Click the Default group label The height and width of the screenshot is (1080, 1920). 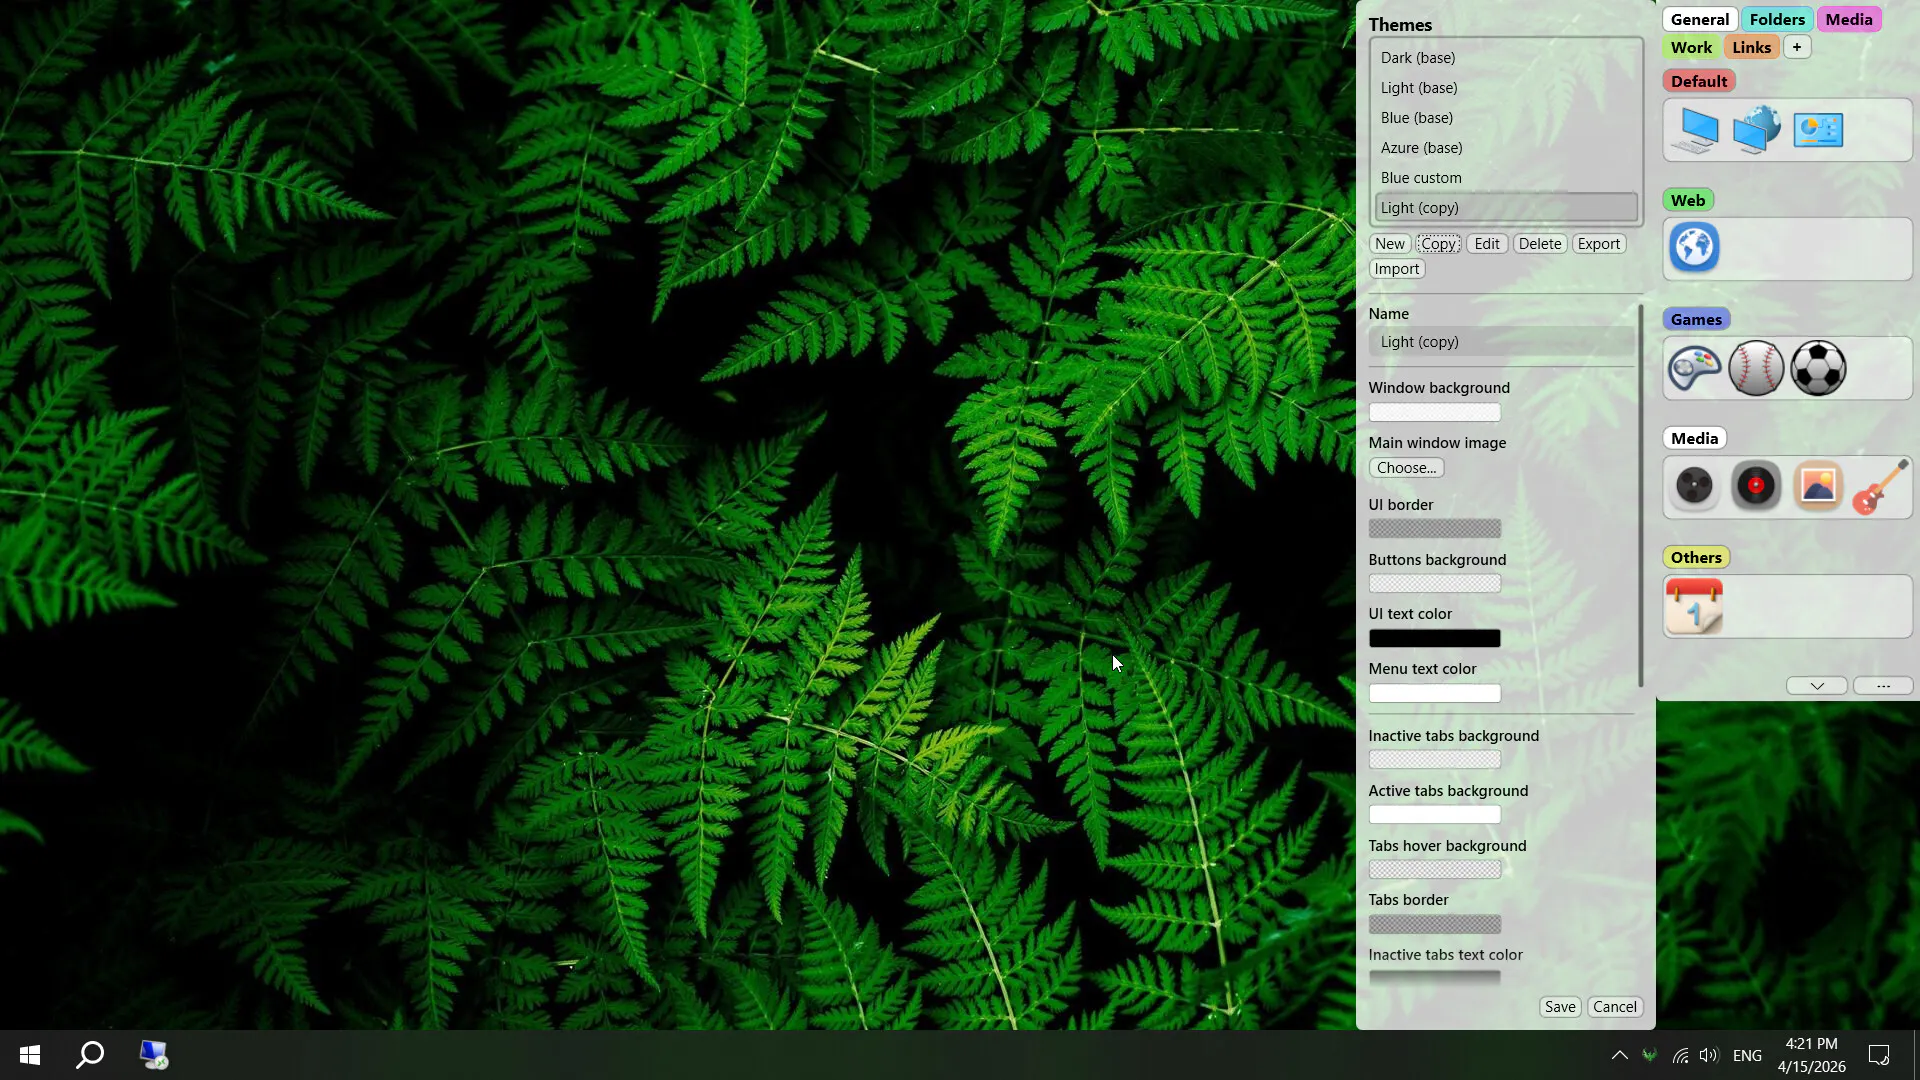1699,81
